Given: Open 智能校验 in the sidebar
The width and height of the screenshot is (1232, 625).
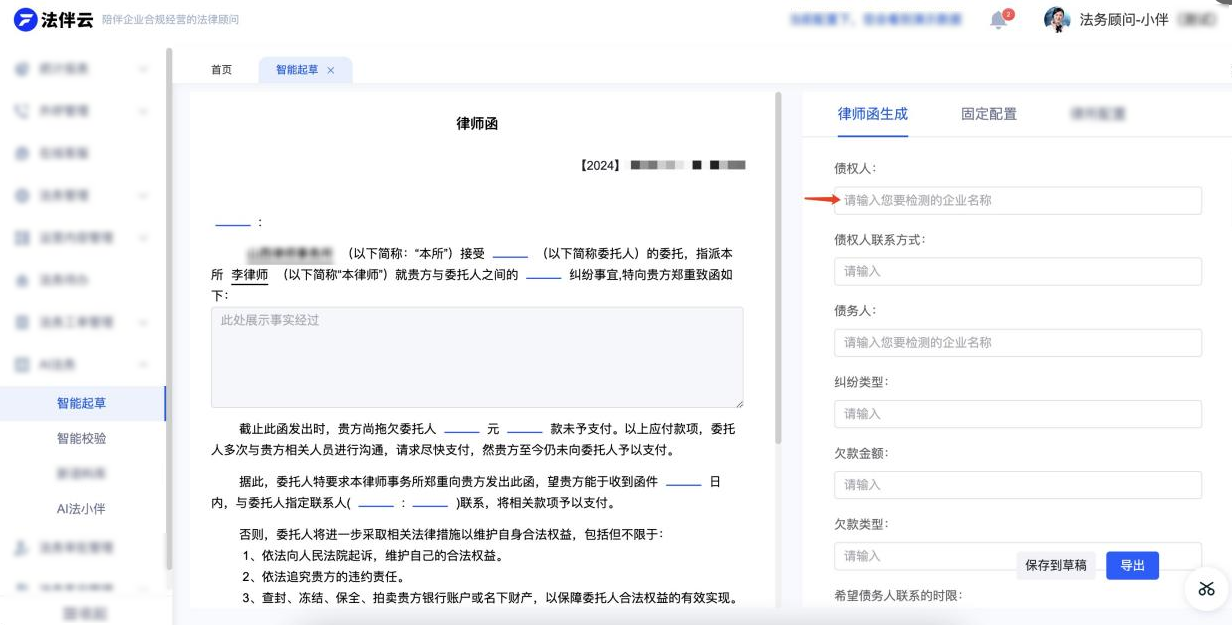Looking at the screenshot, I should [81, 438].
